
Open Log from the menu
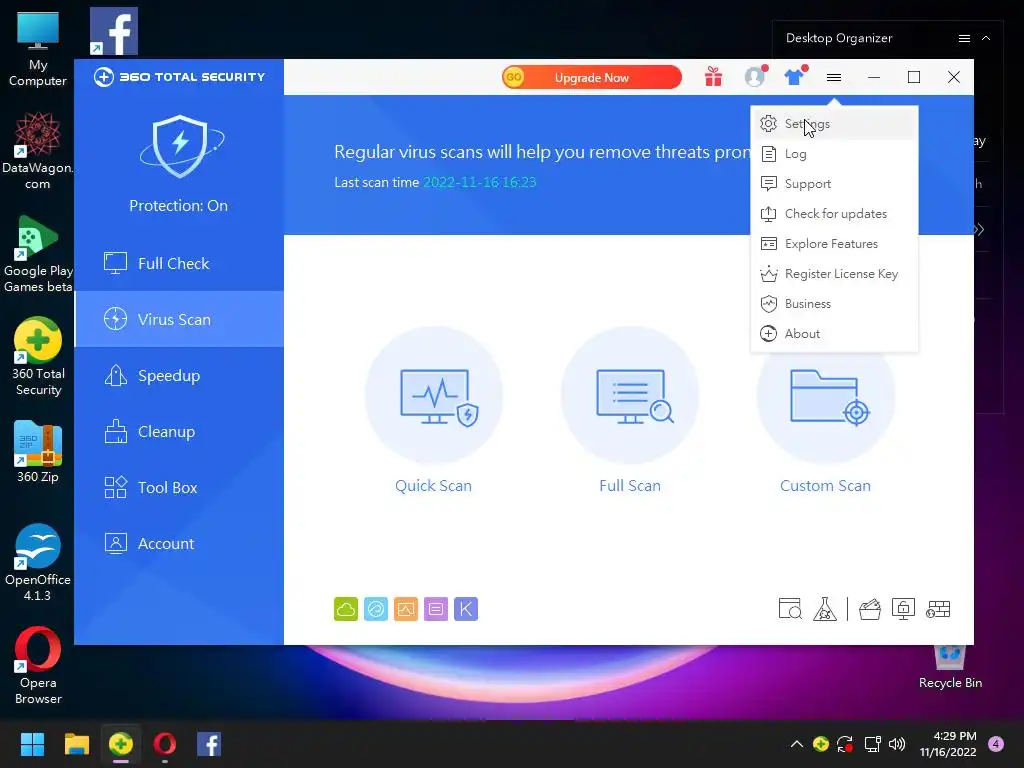click(835, 153)
